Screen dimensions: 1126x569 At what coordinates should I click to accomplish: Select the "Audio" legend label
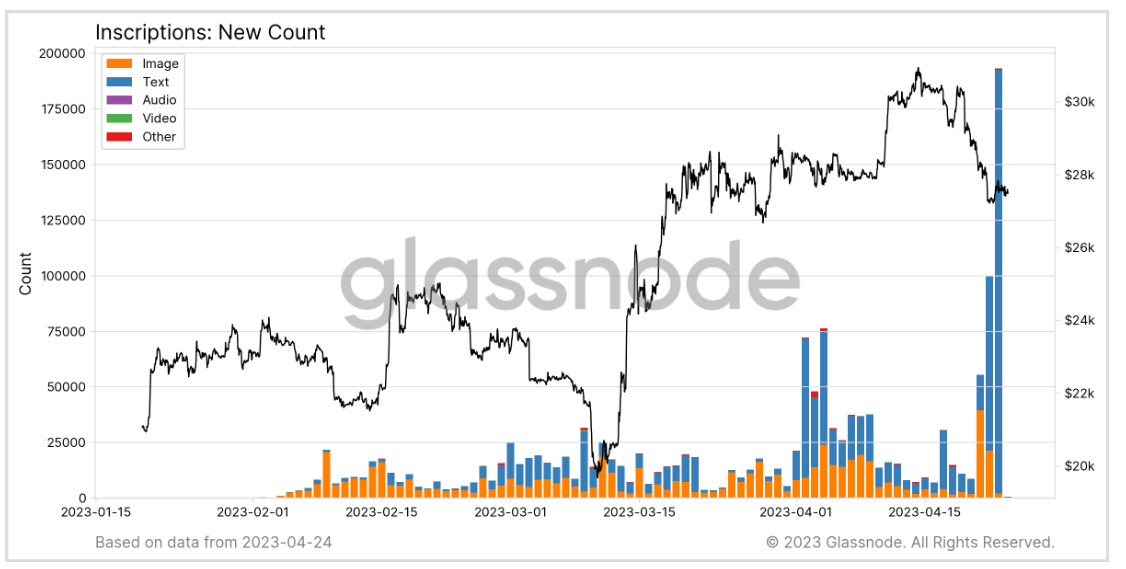pyautogui.click(x=159, y=100)
